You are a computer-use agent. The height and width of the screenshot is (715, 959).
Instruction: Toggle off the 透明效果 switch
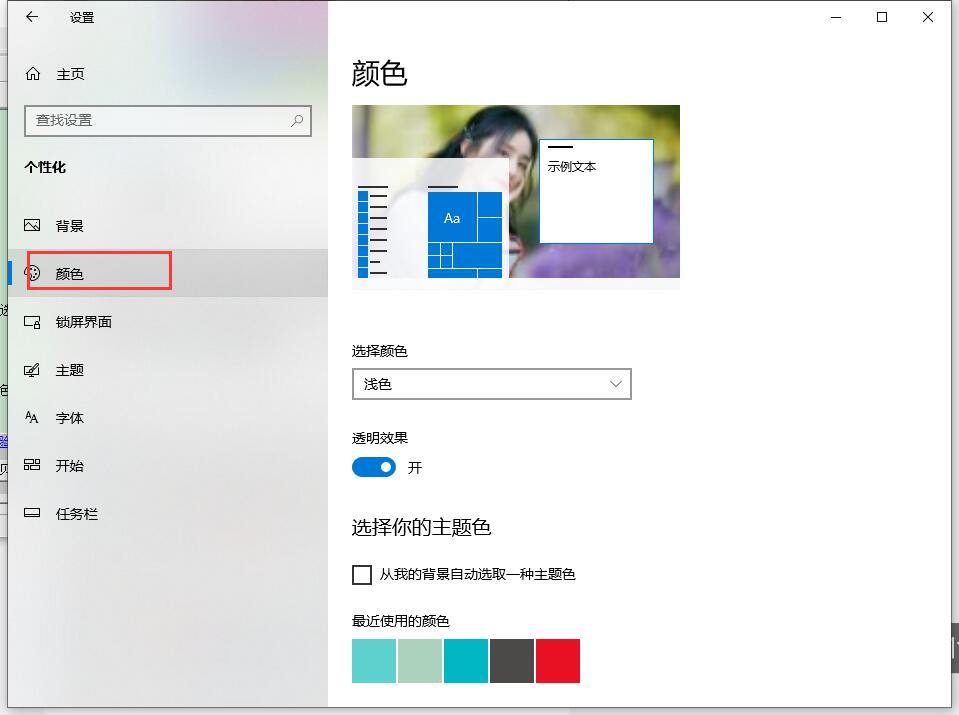click(373, 467)
